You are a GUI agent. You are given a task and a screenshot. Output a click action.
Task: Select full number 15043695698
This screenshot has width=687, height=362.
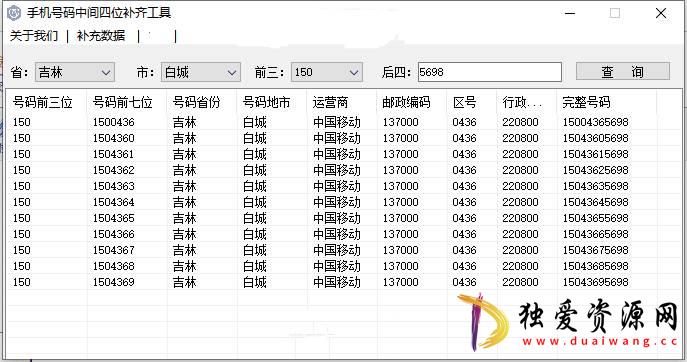595,282
